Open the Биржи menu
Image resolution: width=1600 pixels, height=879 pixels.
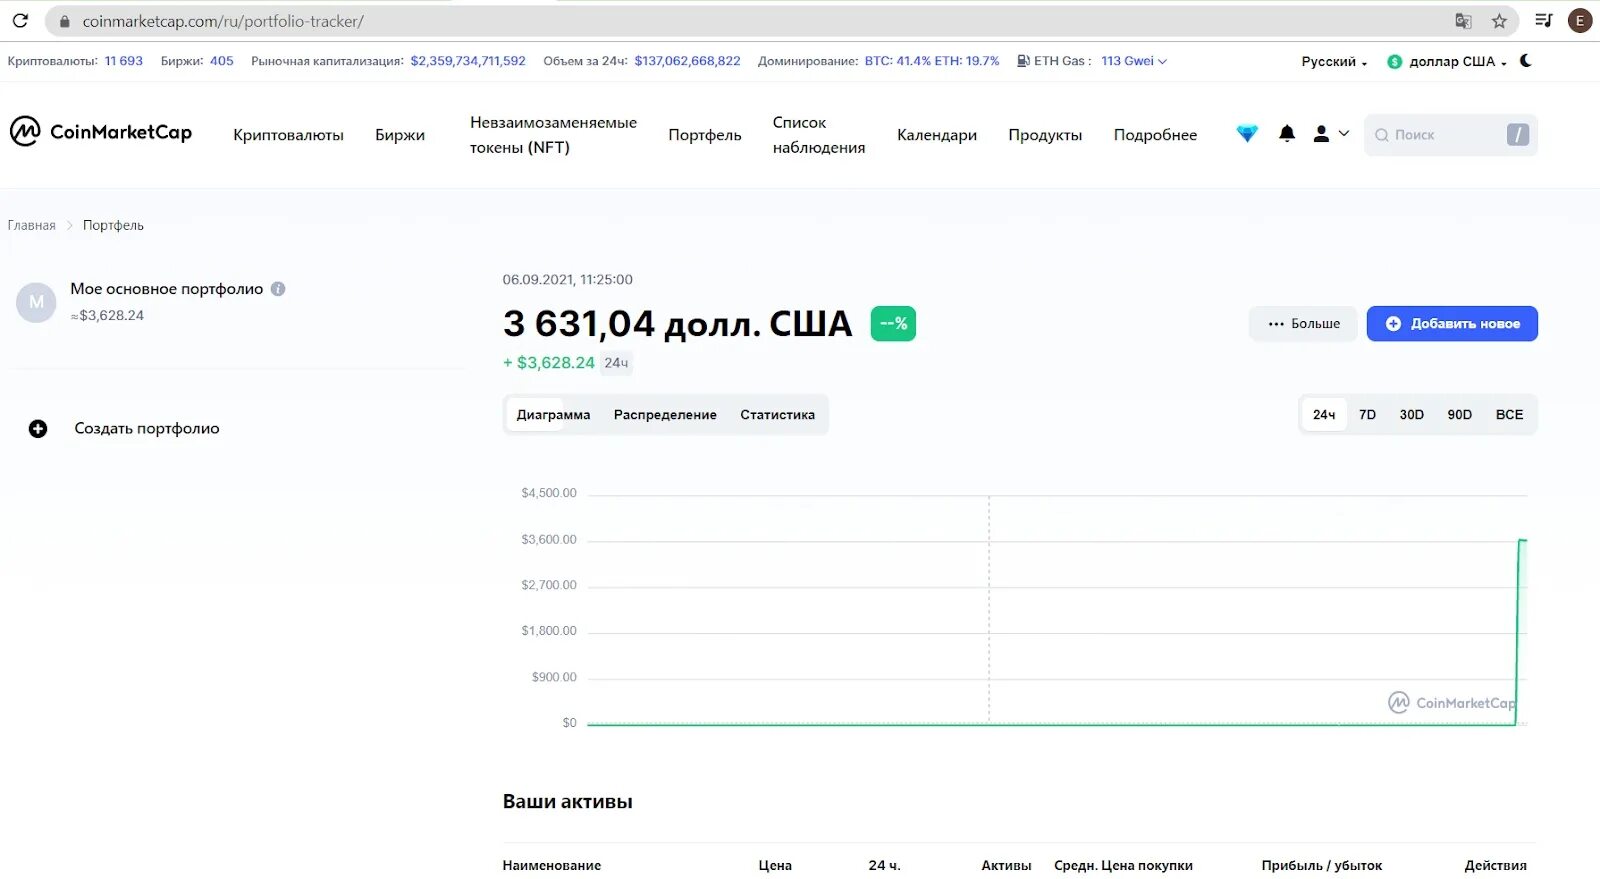tap(400, 135)
